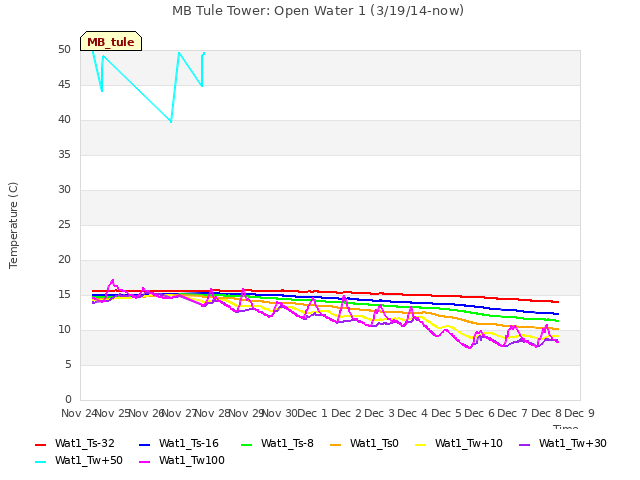Click the MB_tule annotation label
640x480 pixels.
click(x=111, y=42)
